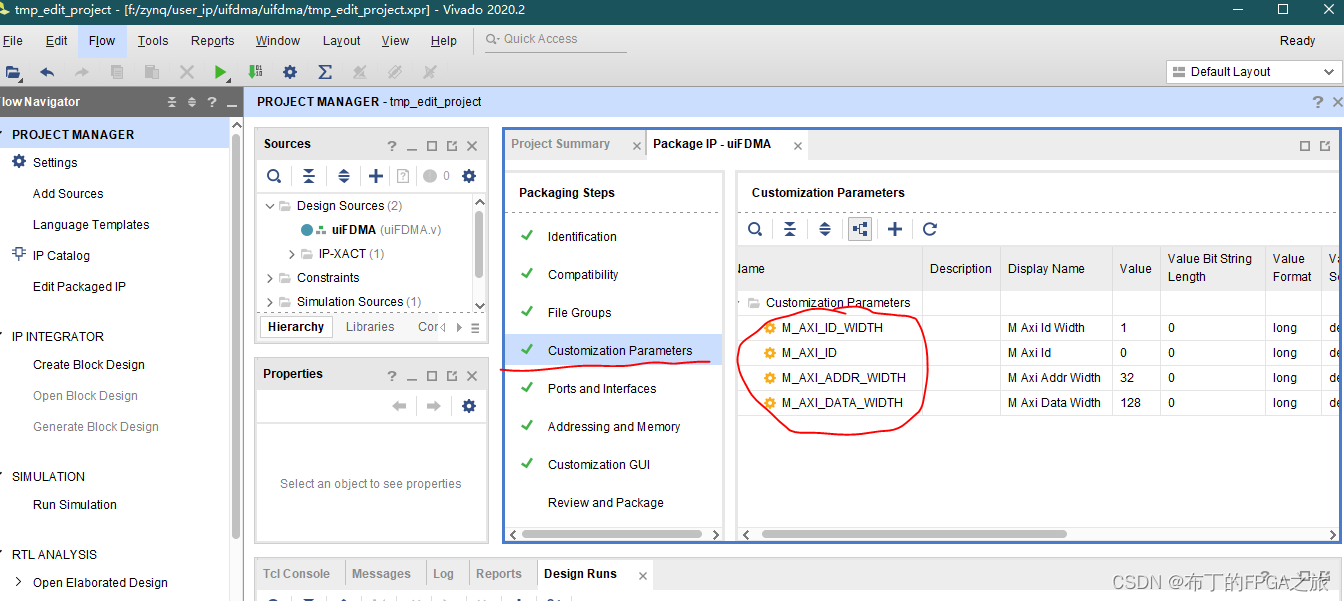The image size is (1344, 601).
Task: Add sources with the plus icon
Action: coord(376,176)
